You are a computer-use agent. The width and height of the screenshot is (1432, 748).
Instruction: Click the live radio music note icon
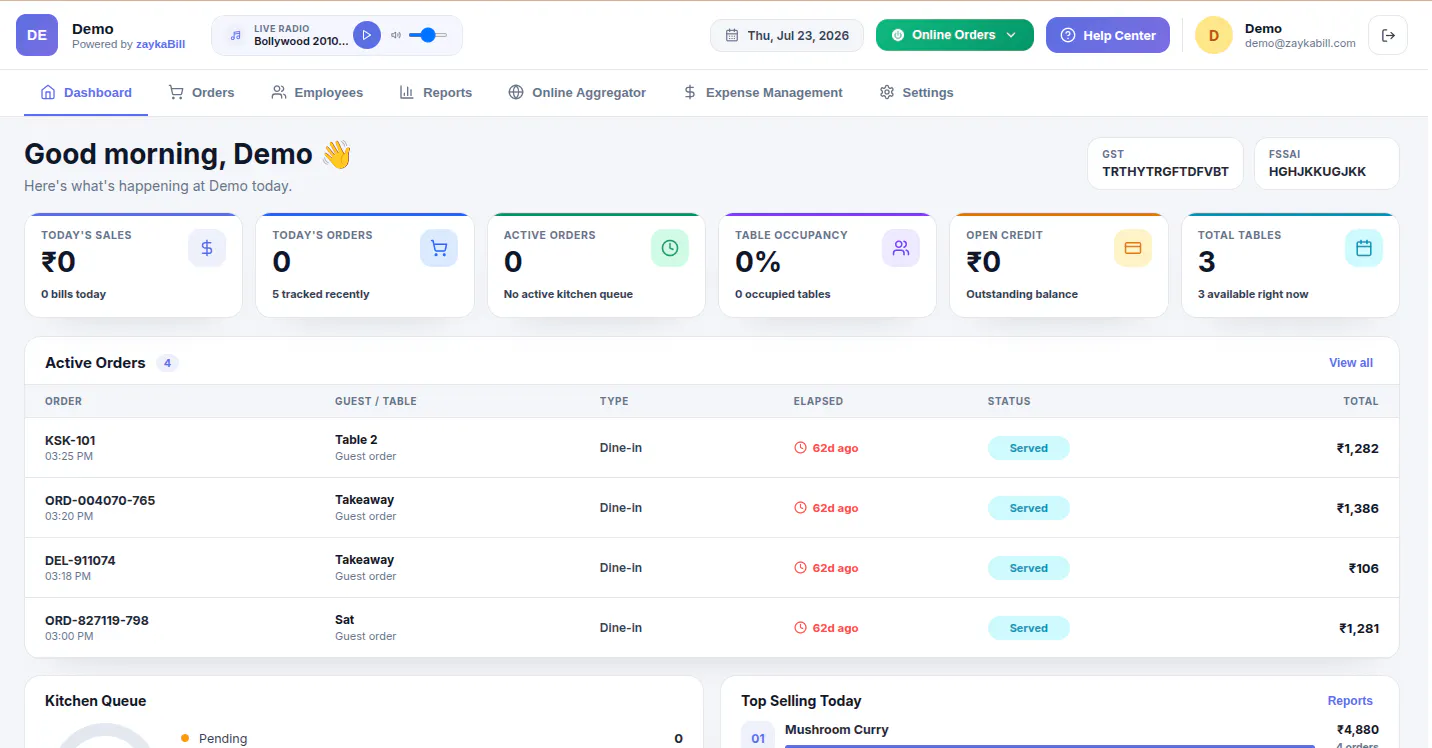(235, 35)
